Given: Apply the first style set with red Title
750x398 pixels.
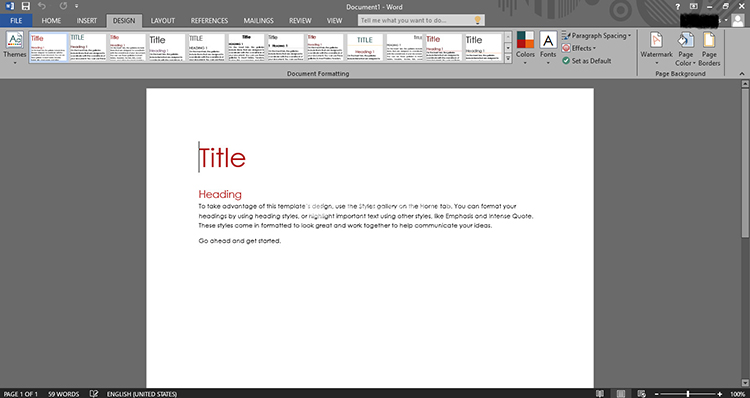Looking at the screenshot, I should [x=48, y=47].
